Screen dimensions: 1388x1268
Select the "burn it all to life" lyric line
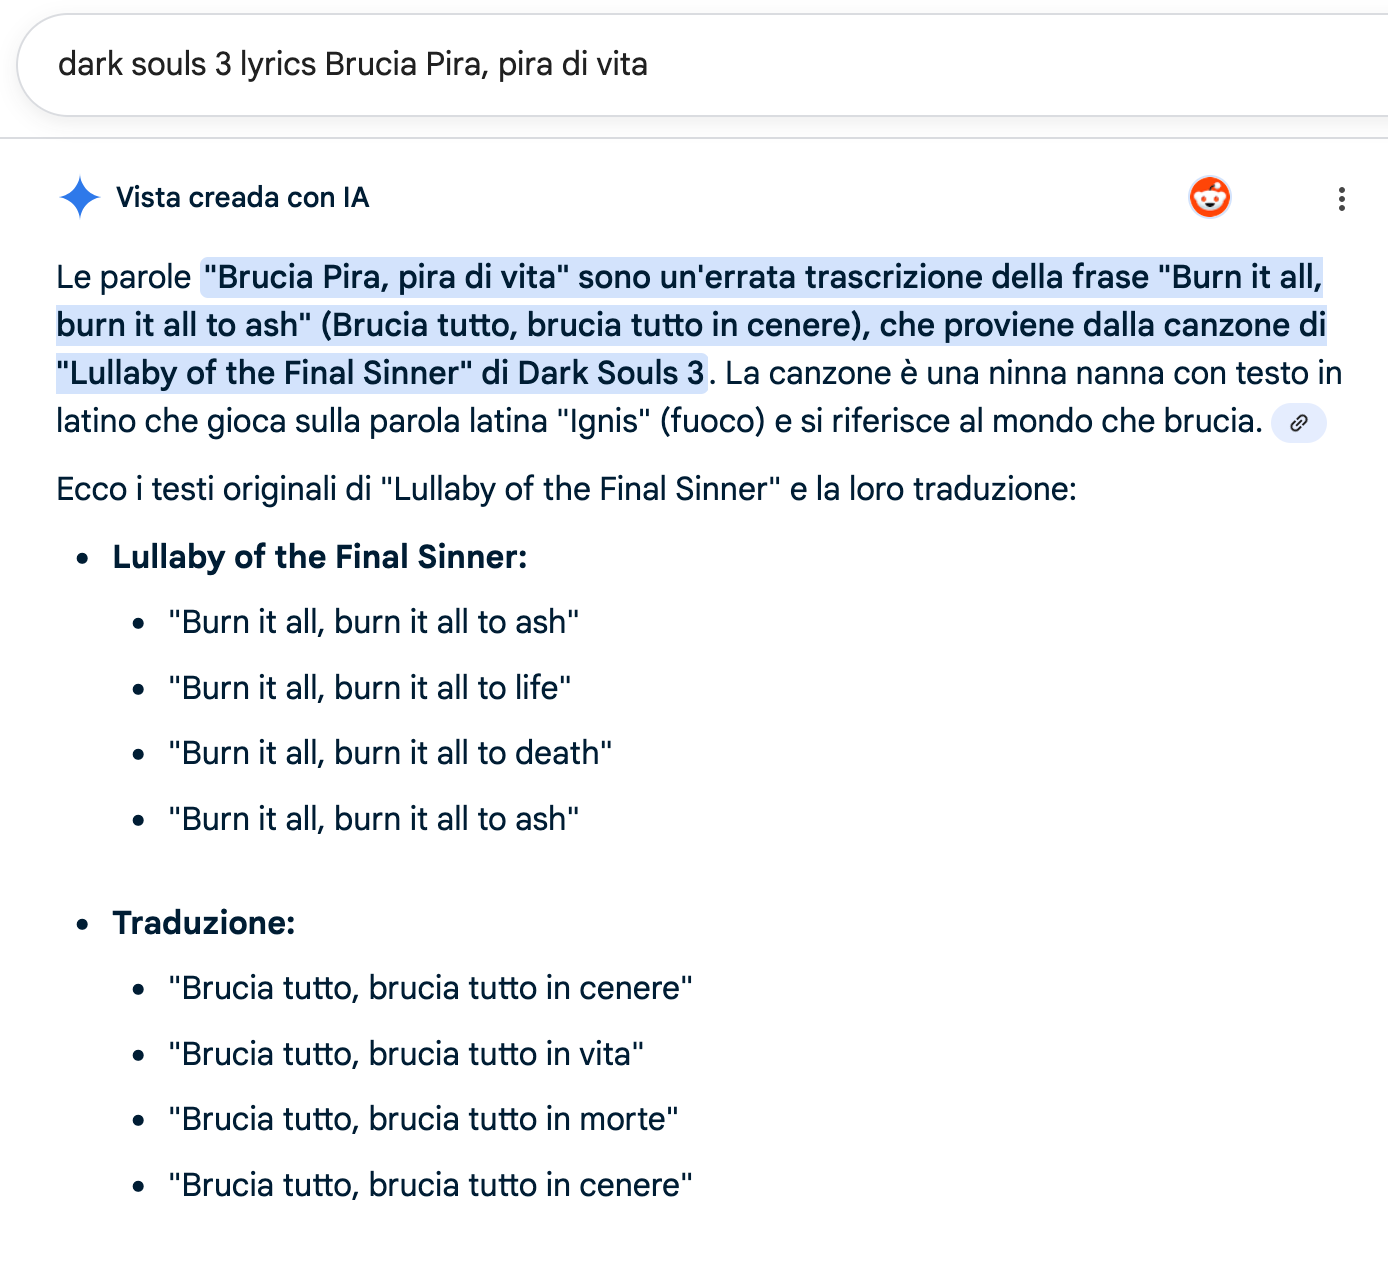[369, 688]
